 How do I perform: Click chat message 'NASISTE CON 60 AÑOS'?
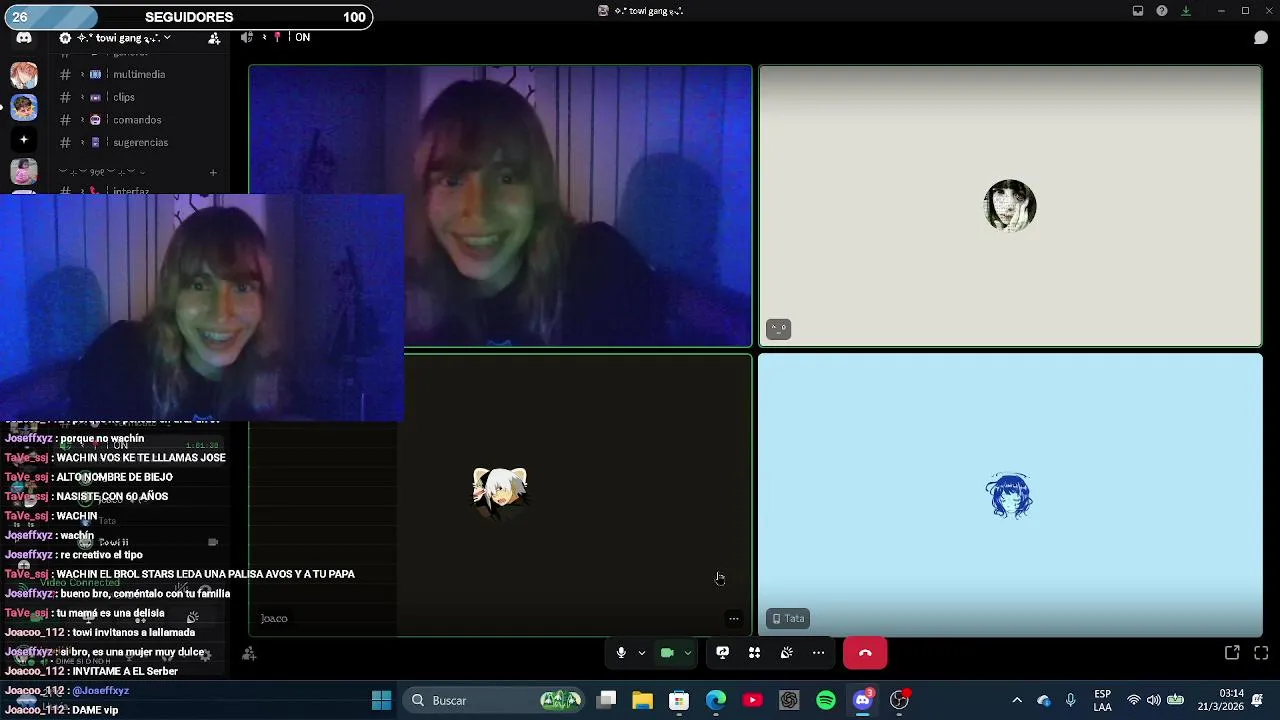coord(112,497)
